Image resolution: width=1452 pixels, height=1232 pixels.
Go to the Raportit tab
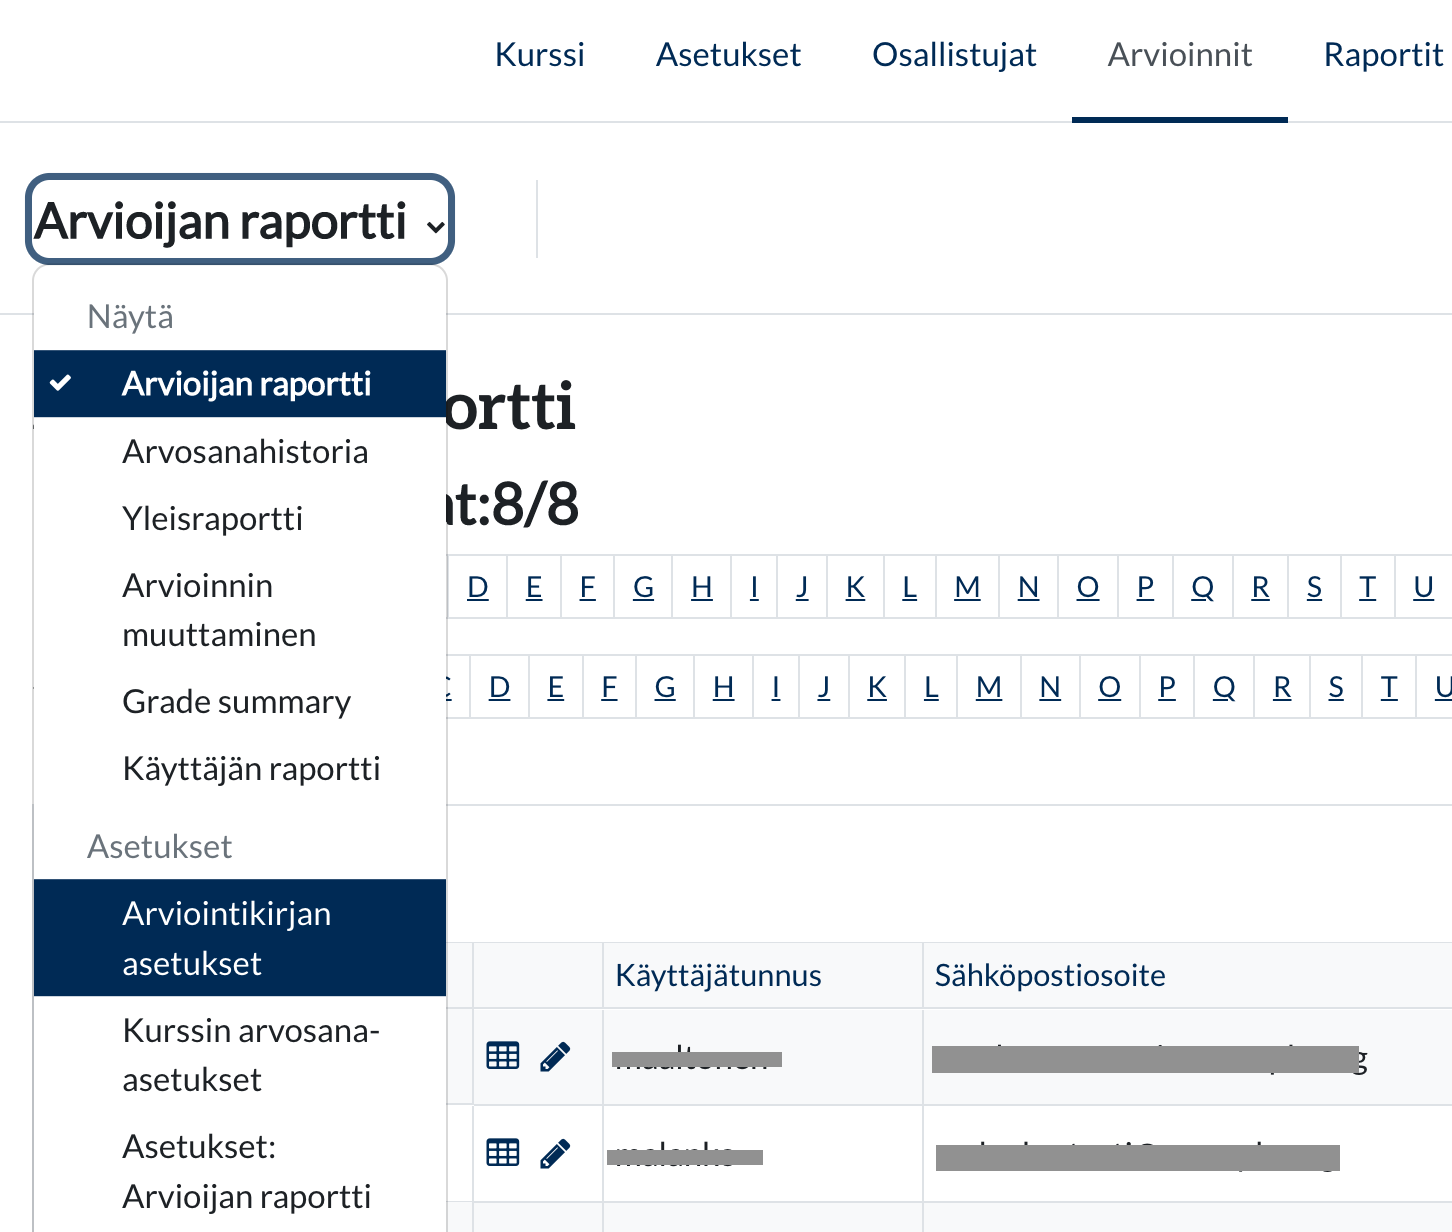point(1382,55)
